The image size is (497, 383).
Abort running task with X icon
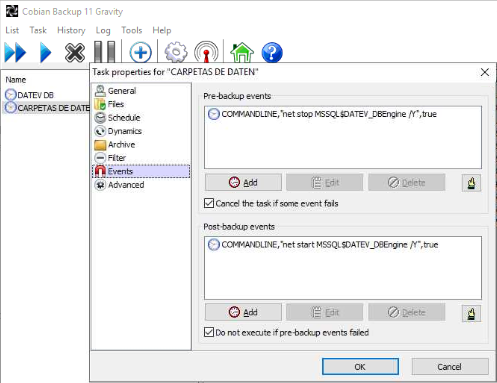(75, 52)
